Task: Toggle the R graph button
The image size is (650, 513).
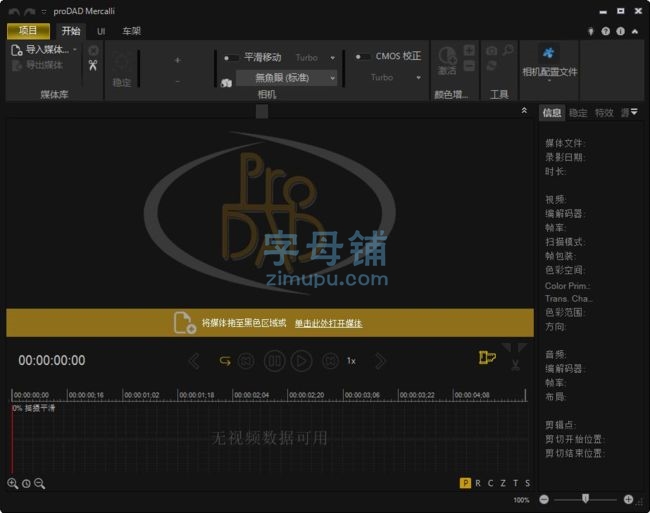Action: (x=478, y=483)
